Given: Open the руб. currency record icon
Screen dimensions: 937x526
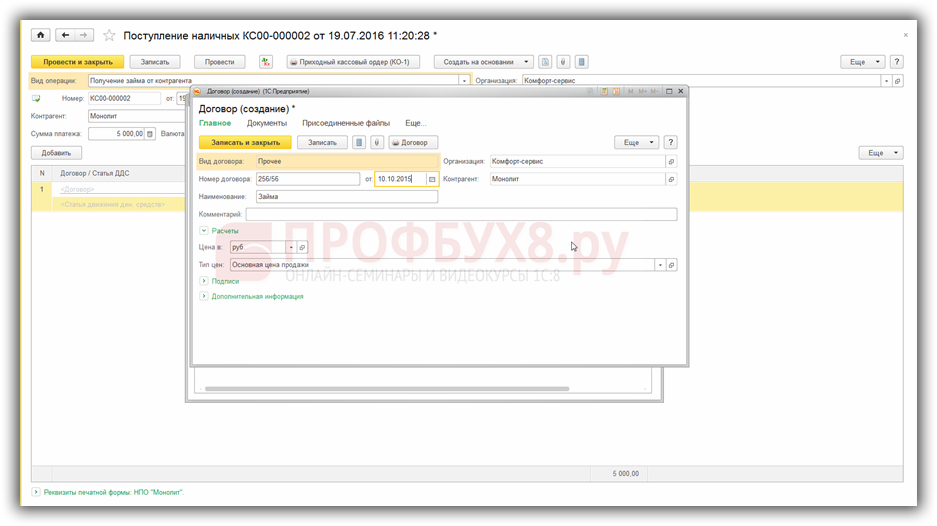Looking at the screenshot, I should [x=302, y=247].
